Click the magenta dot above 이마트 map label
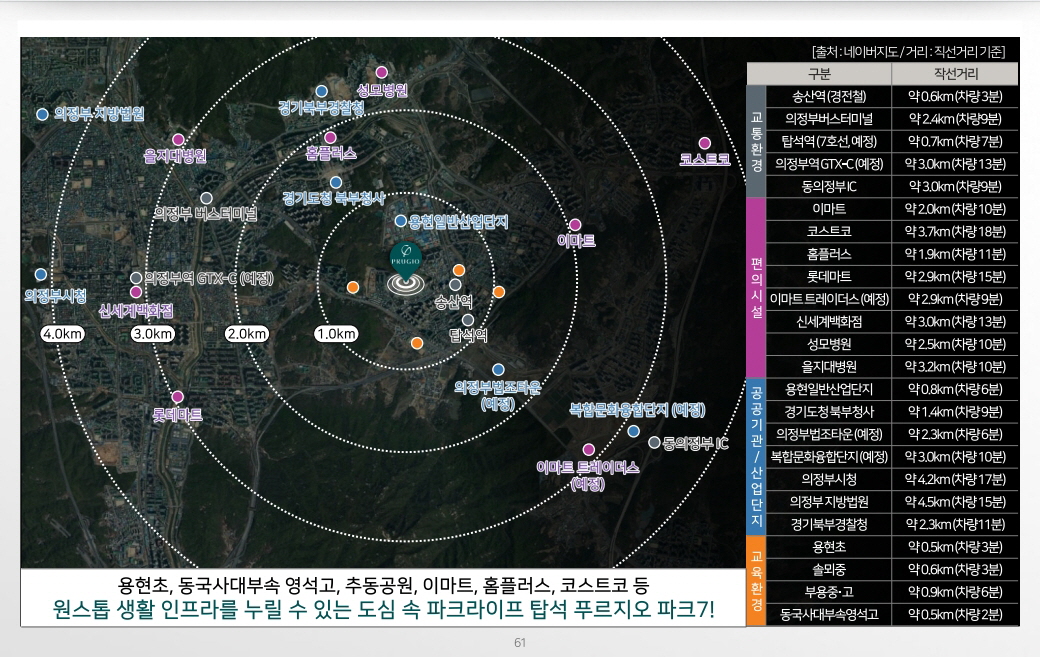Image resolution: width=1040 pixels, height=657 pixels. [x=575, y=225]
